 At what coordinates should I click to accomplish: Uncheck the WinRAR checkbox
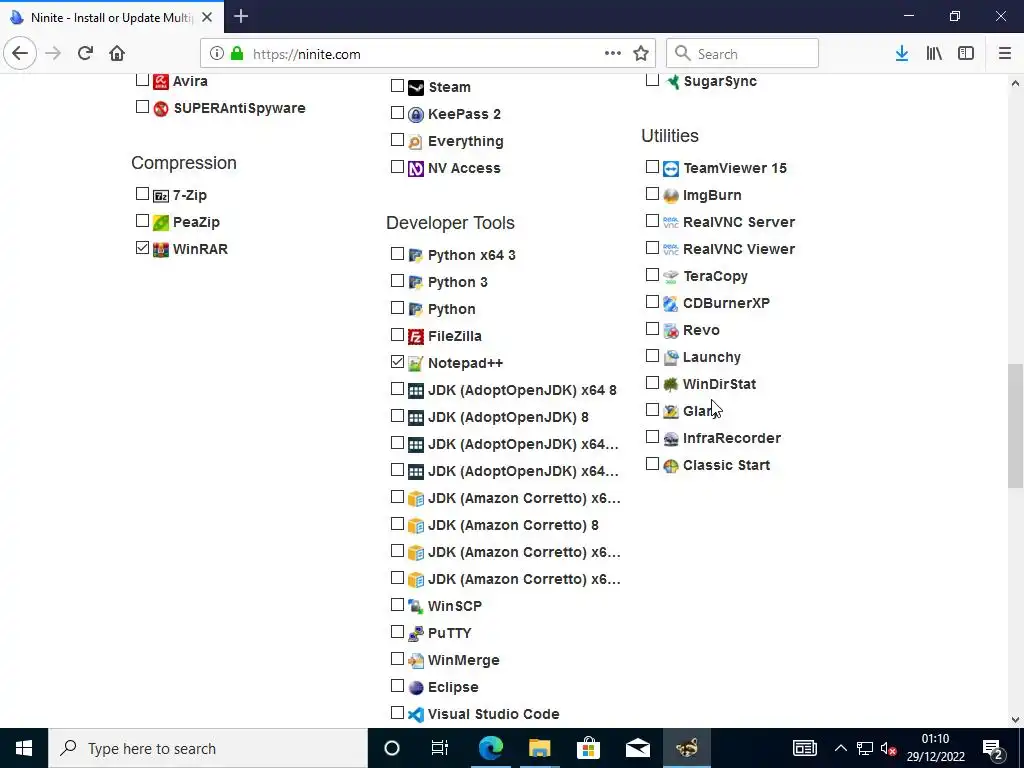click(x=142, y=248)
